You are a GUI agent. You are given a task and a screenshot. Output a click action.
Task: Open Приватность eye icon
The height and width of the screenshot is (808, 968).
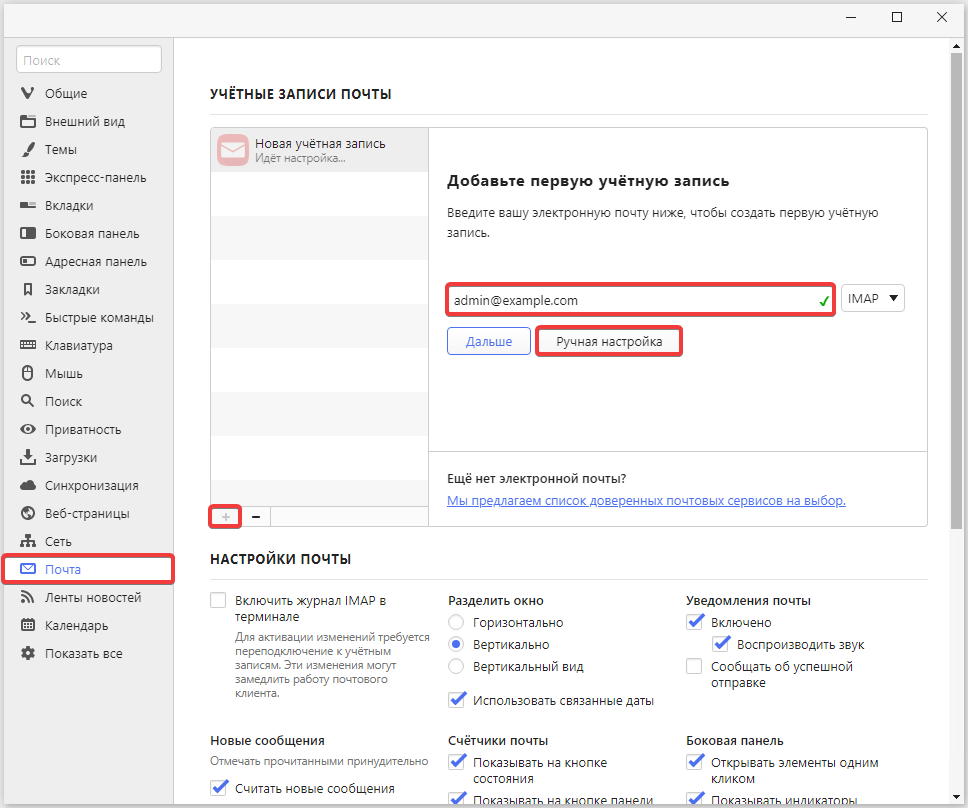(28, 430)
